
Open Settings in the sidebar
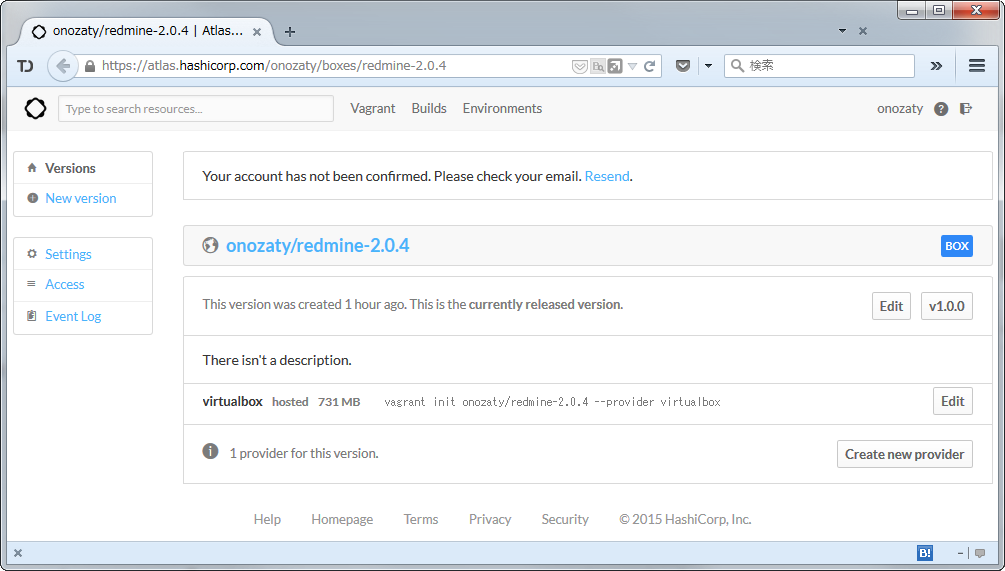pos(68,254)
